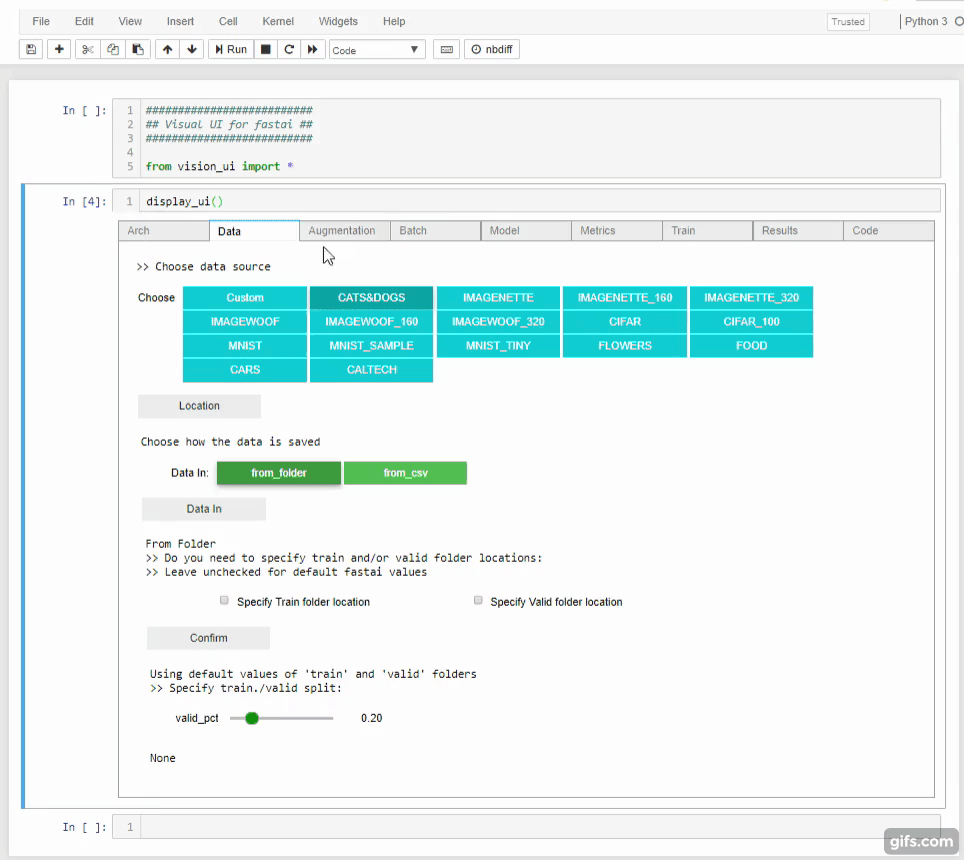The width and height of the screenshot is (964, 860).
Task: Click the Location button
Action: click(199, 406)
